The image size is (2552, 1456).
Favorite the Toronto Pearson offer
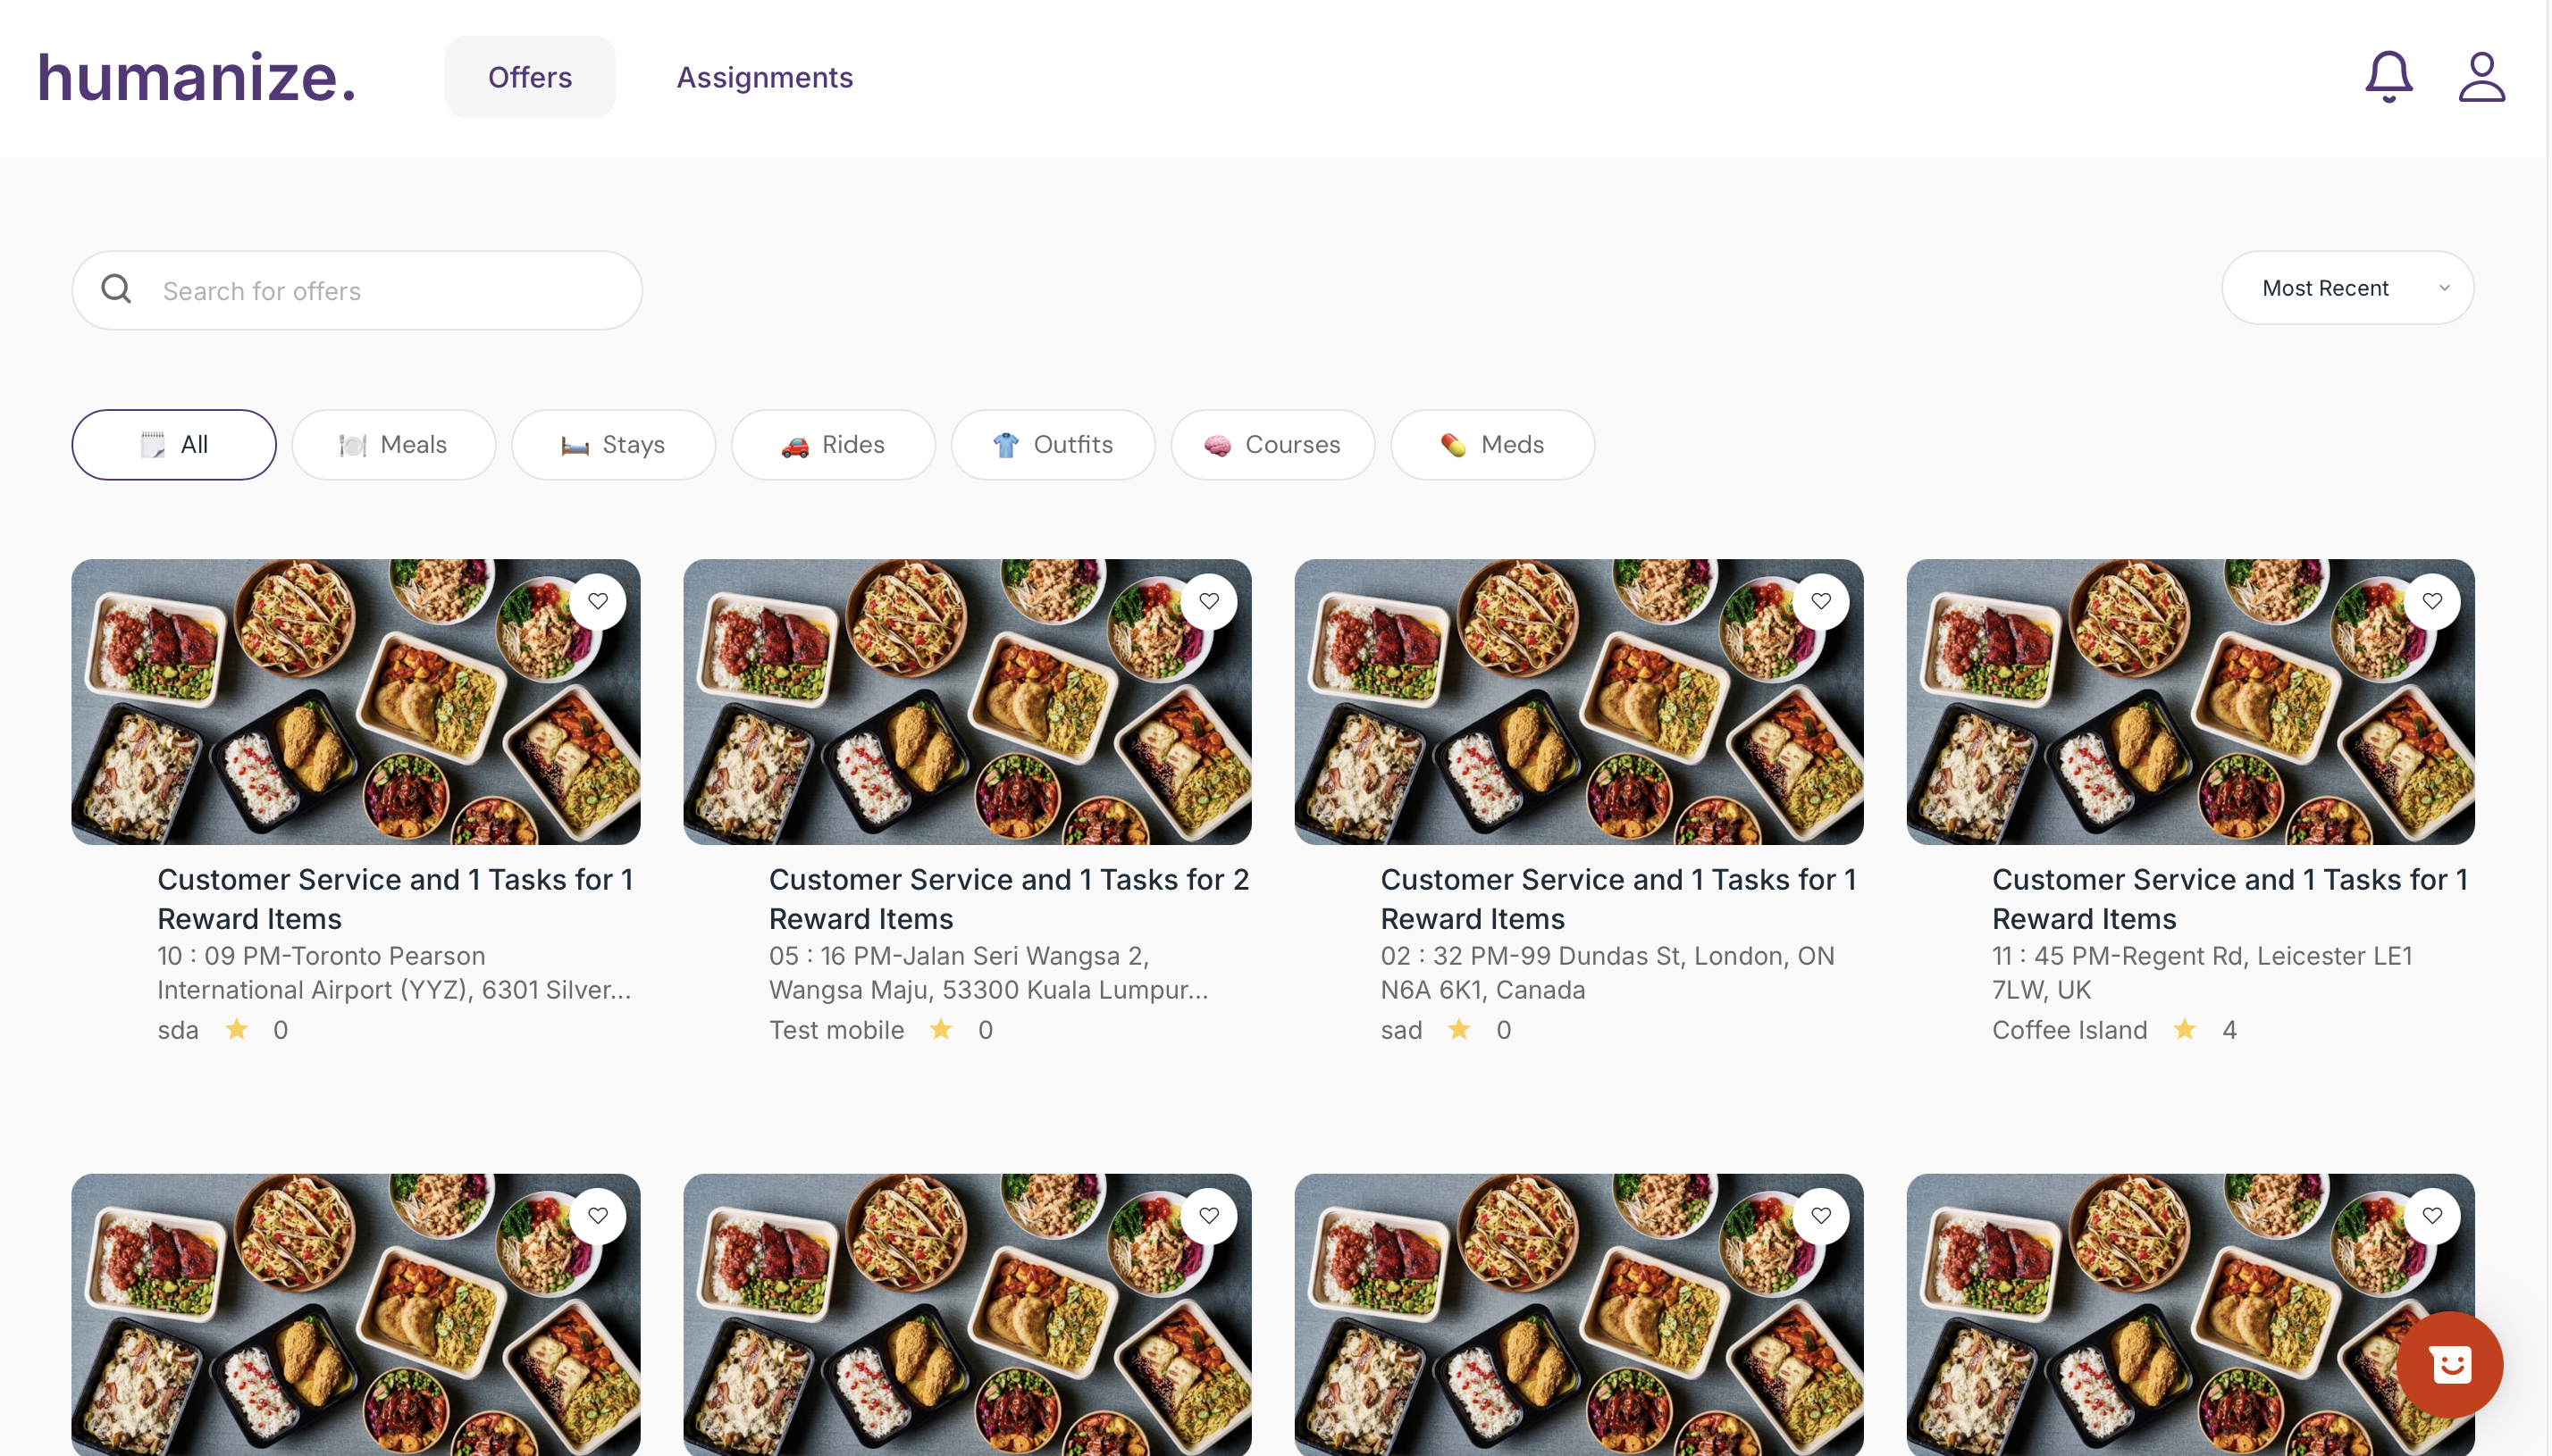598,601
